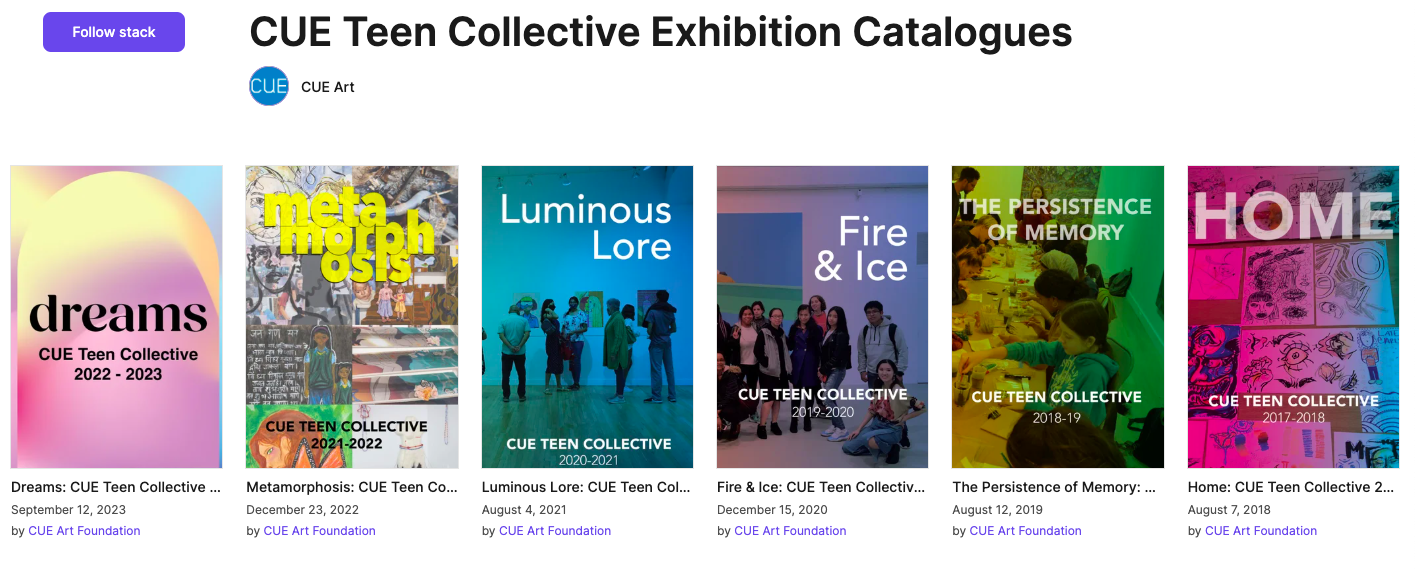
Task: Open the Luminous Lore catalogue cover
Action: pyautogui.click(x=587, y=317)
